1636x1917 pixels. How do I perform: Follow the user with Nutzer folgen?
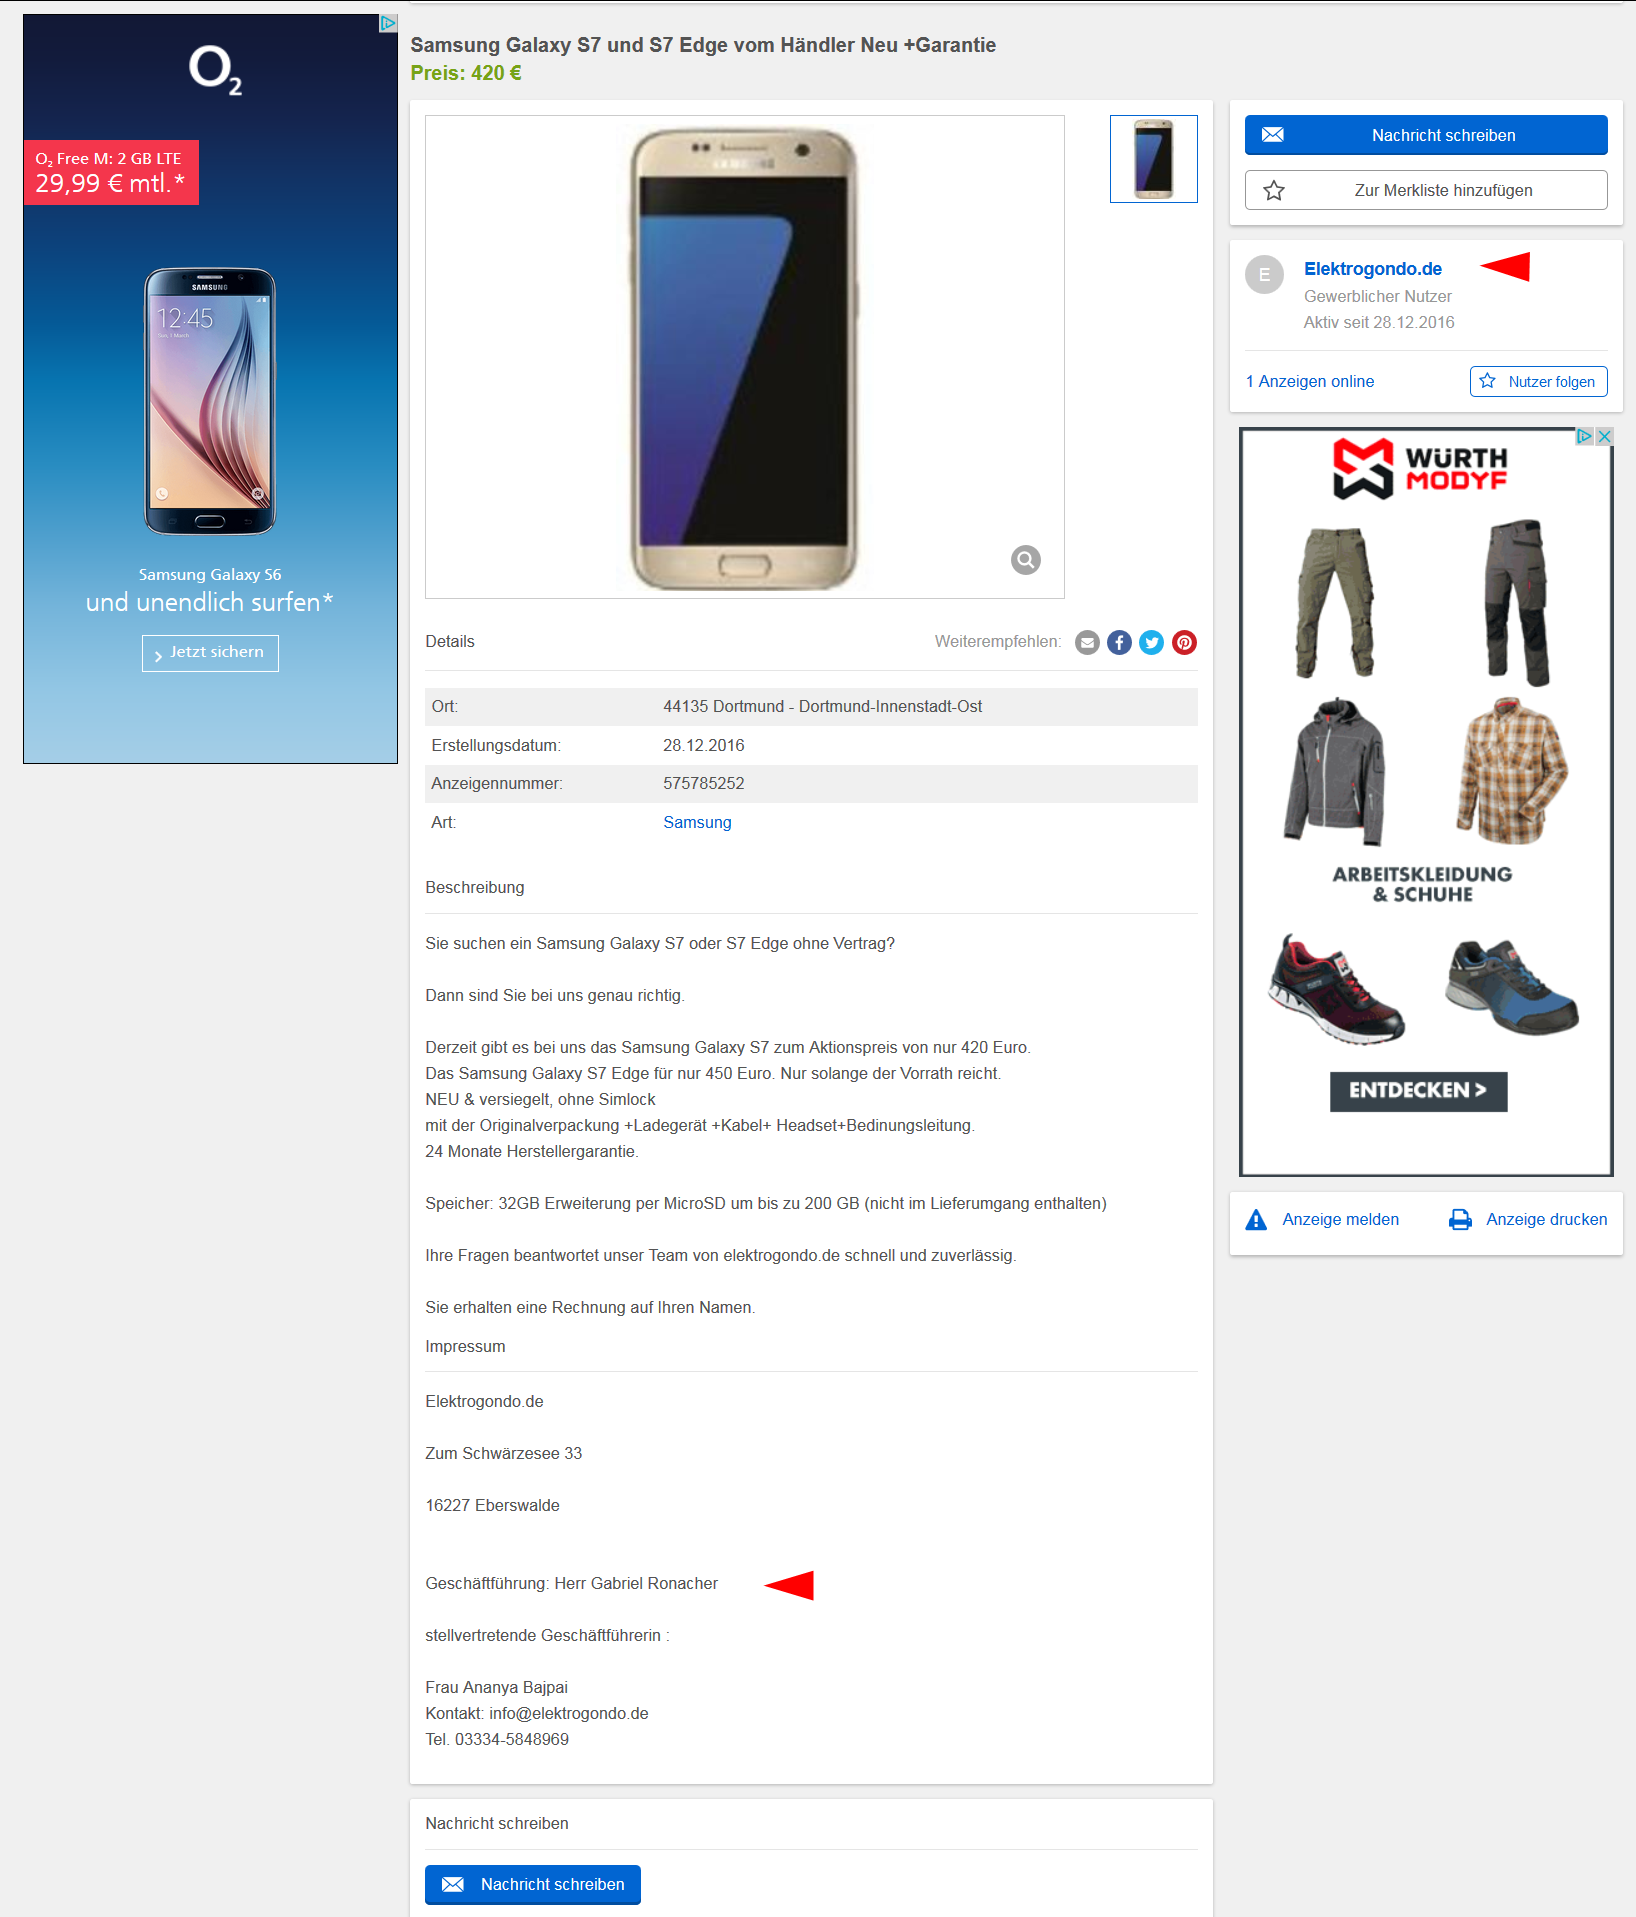1538,382
